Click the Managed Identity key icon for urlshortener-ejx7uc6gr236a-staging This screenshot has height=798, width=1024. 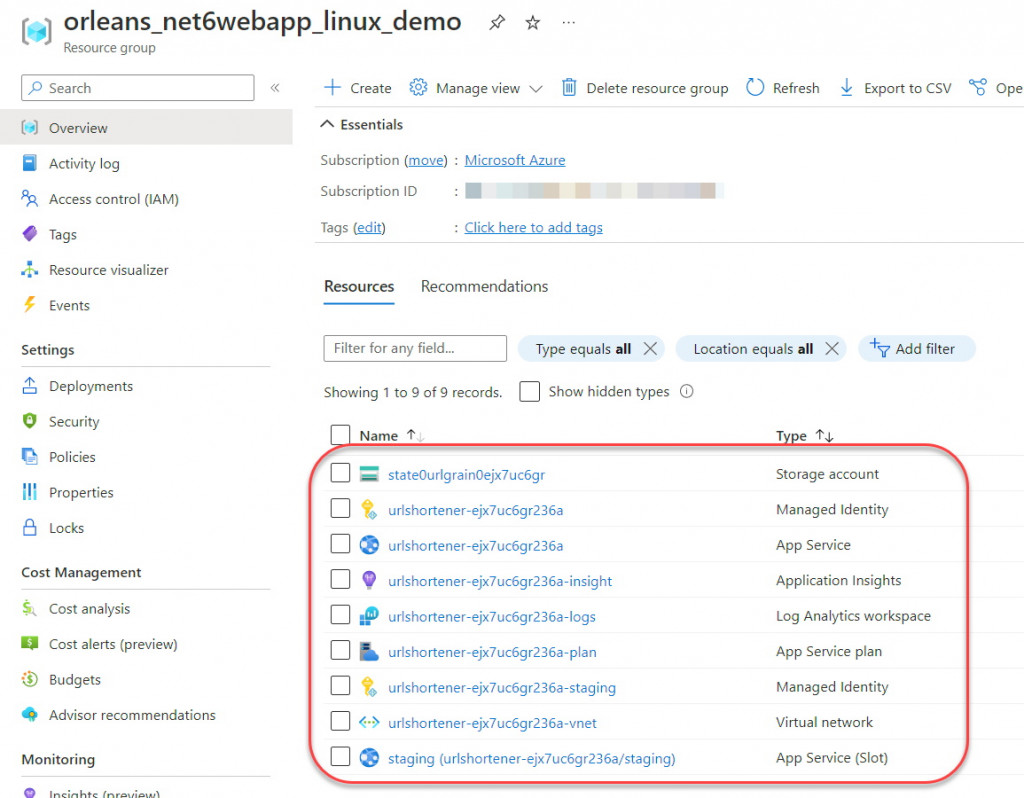[x=369, y=686]
